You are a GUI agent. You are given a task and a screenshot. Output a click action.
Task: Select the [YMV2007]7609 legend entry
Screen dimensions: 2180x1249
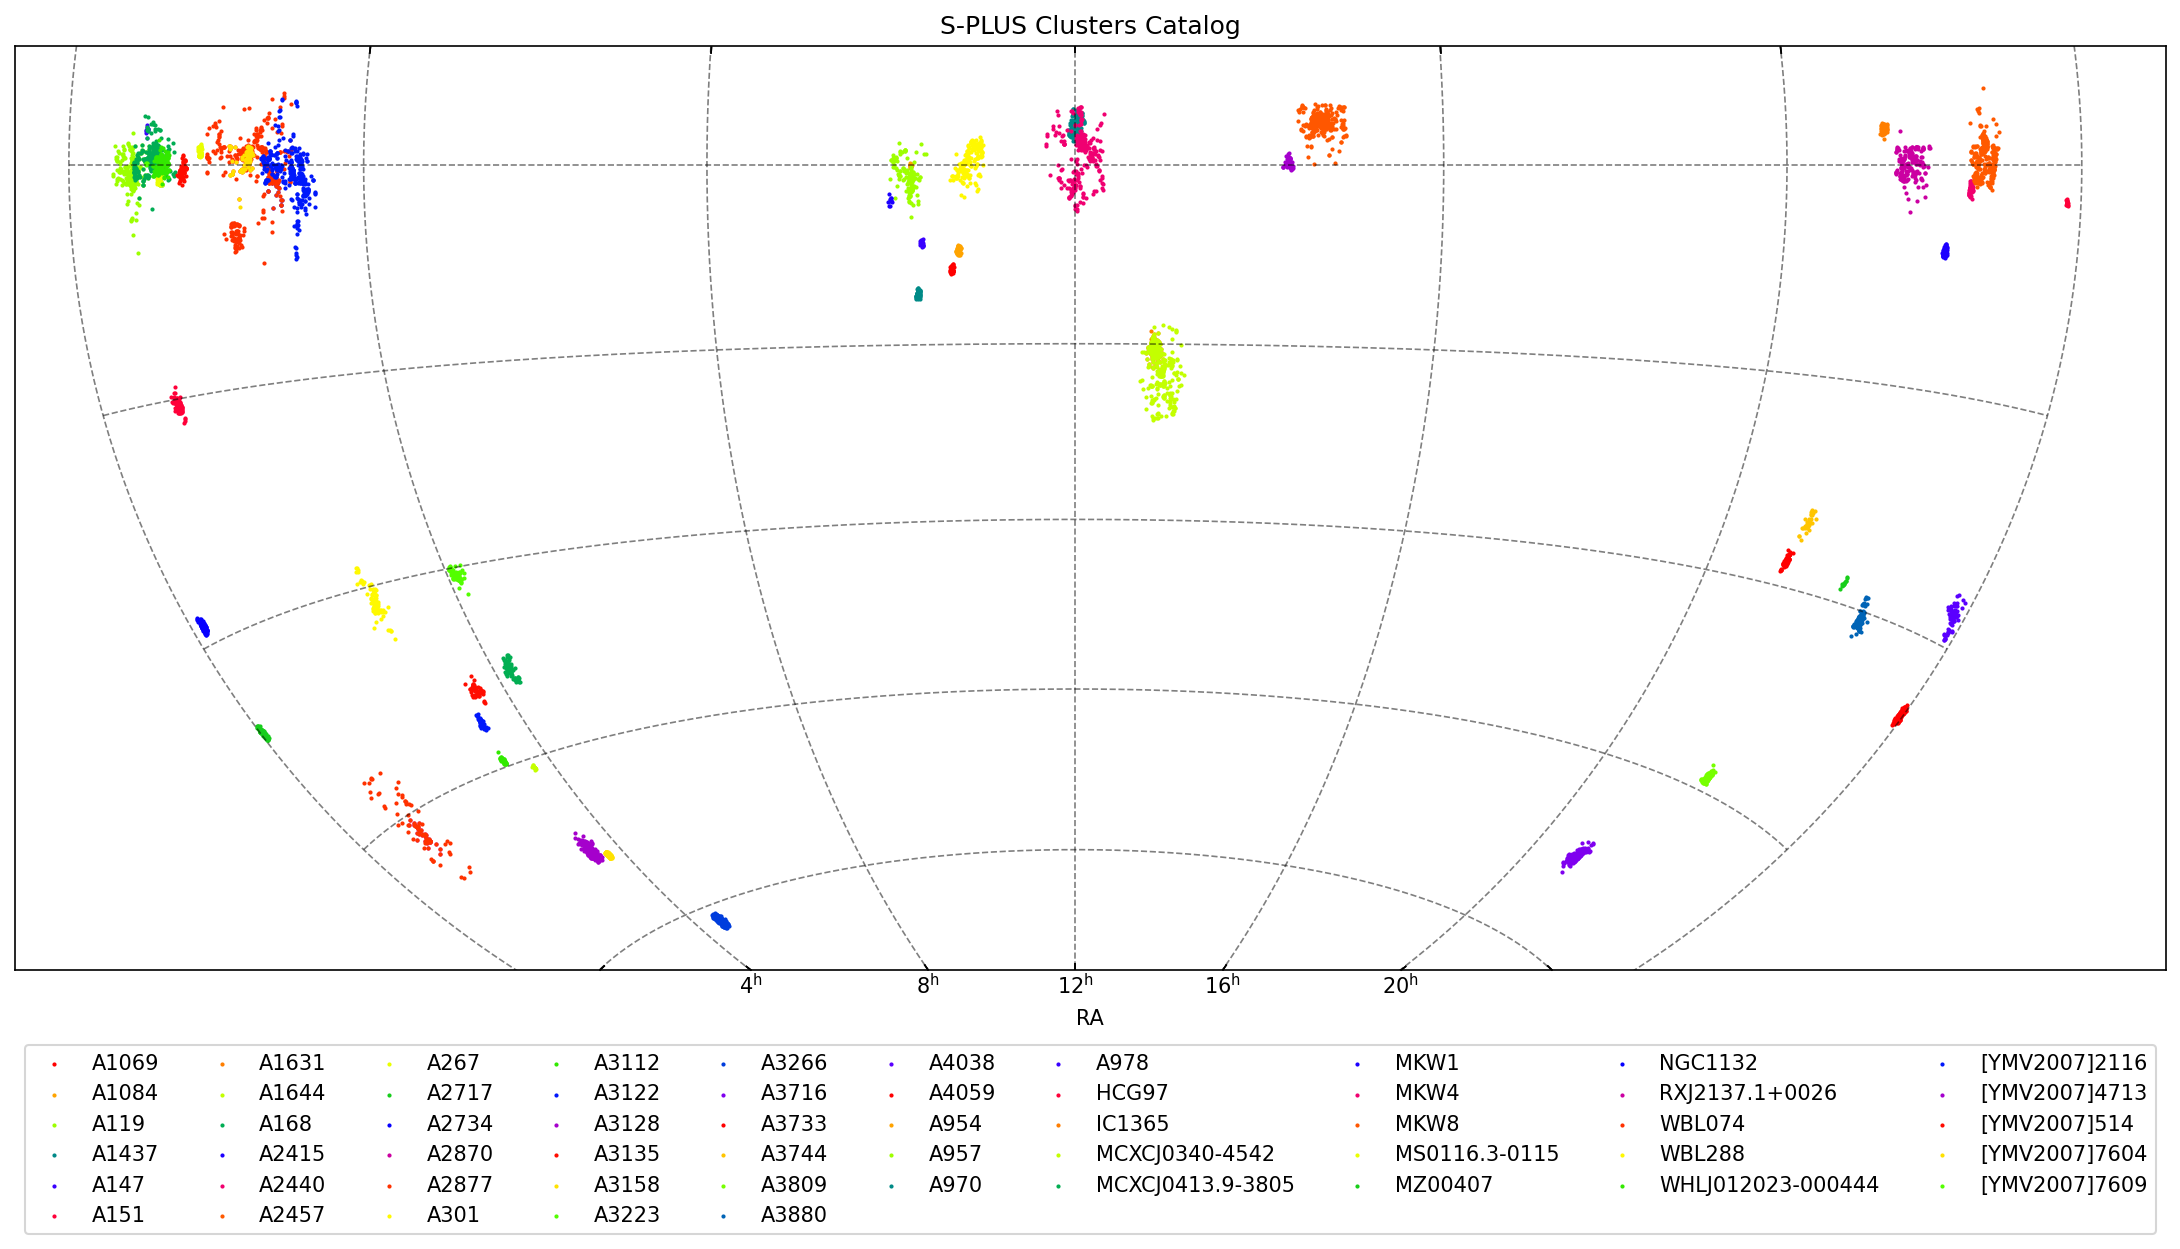coord(2062,1185)
